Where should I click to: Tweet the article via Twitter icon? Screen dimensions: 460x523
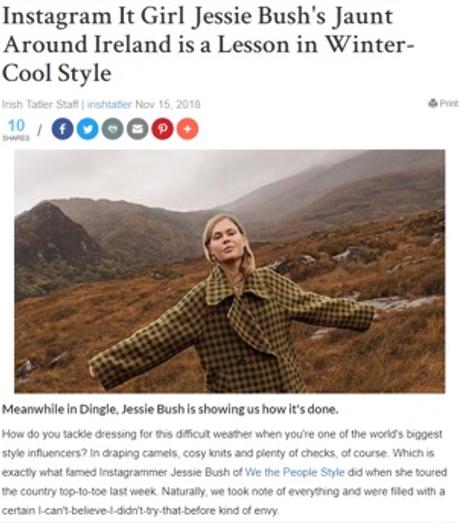(x=87, y=129)
